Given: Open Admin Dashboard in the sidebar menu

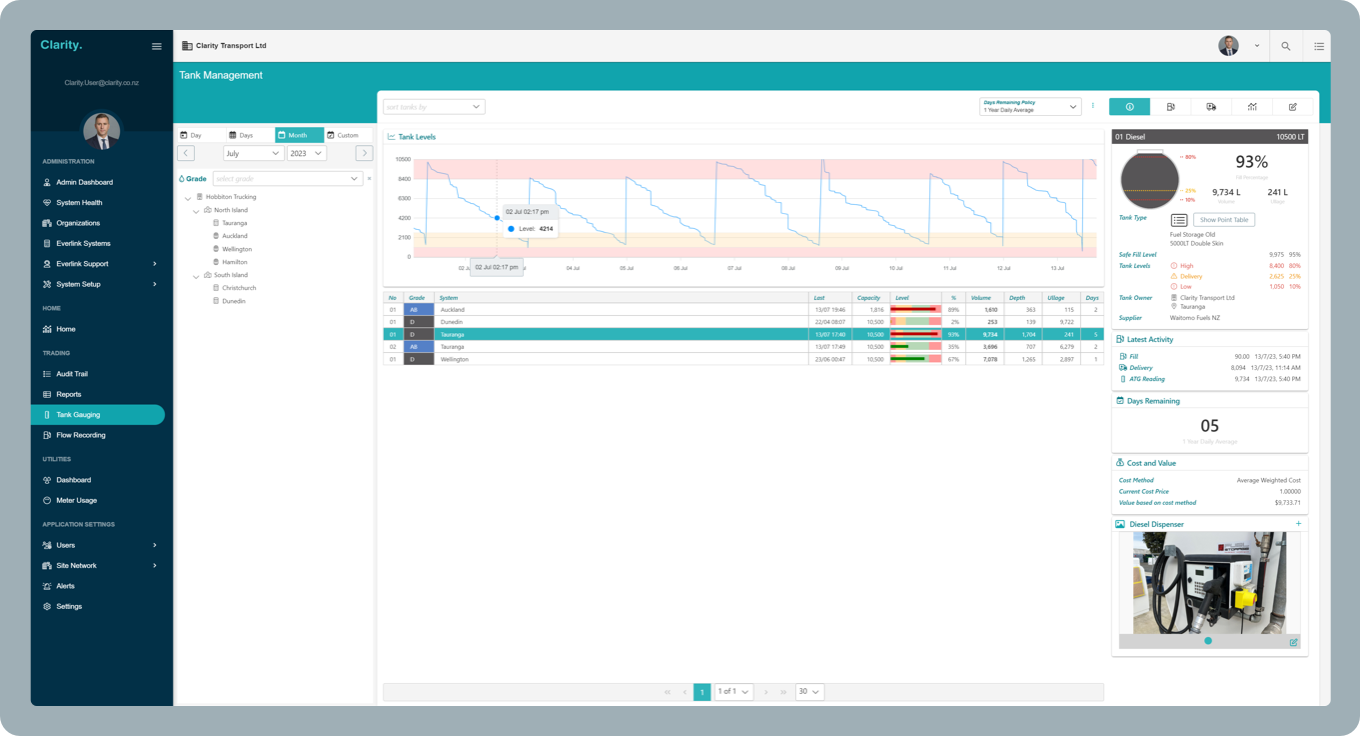Looking at the screenshot, I should coord(84,182).
